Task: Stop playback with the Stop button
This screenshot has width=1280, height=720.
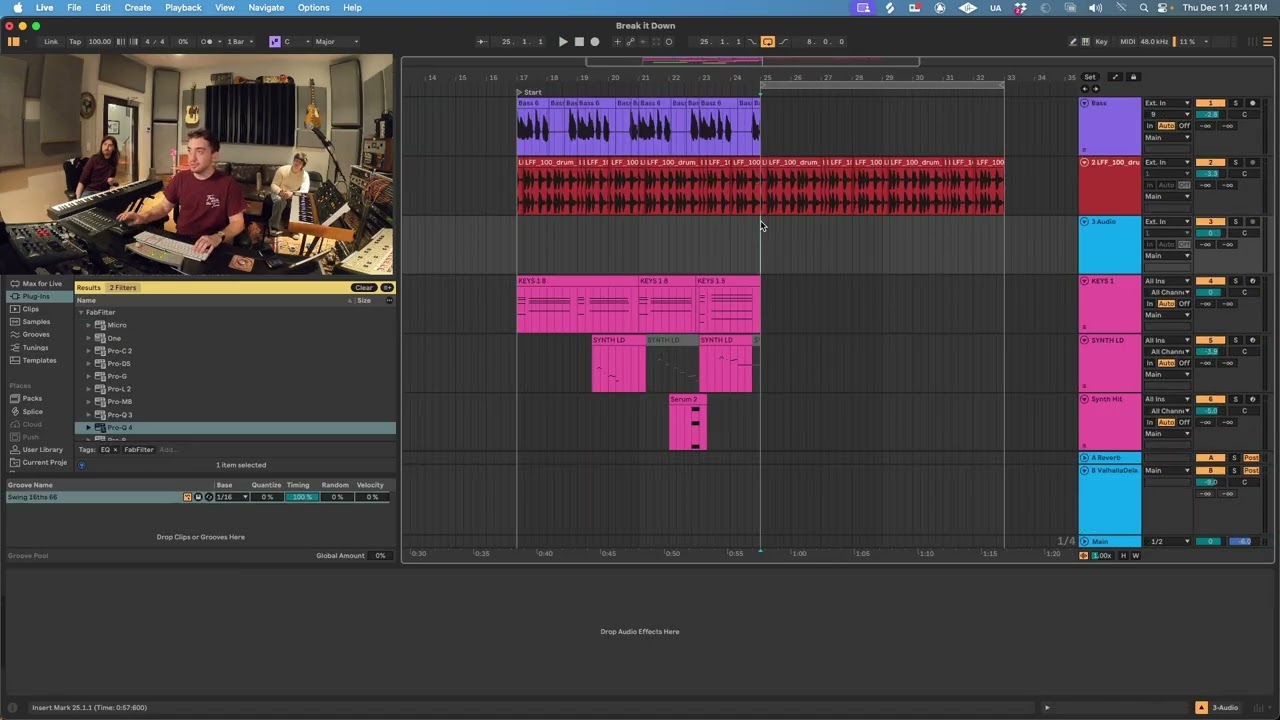Action: pos(579,42)
